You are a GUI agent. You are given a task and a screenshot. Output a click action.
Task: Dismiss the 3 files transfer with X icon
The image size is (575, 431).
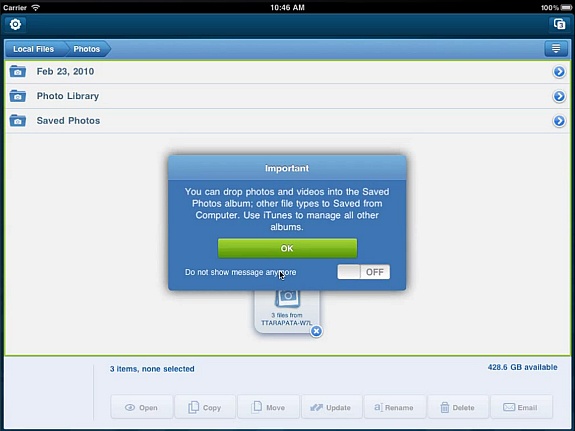316,331
